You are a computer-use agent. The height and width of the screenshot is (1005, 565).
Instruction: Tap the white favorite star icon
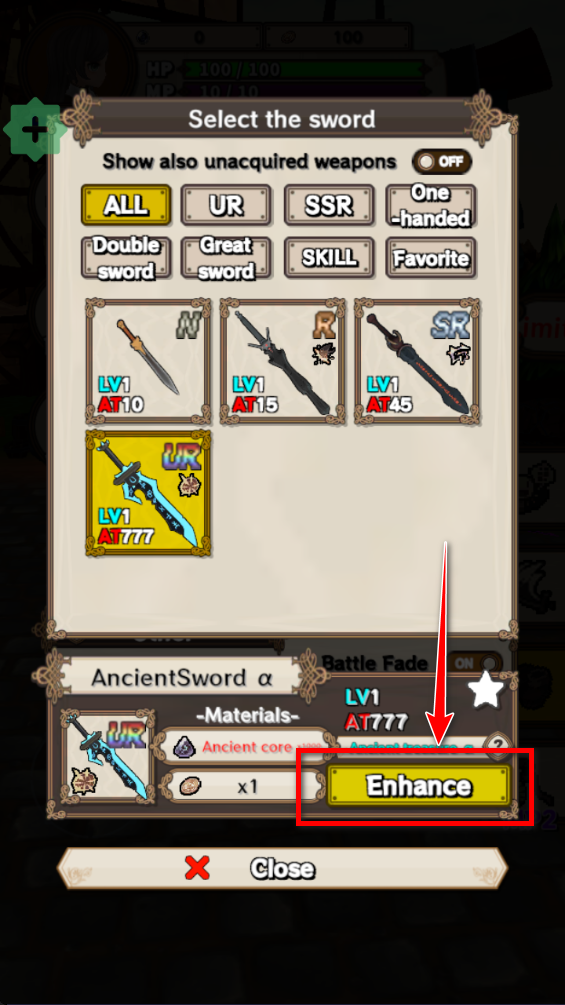[486, 690]
